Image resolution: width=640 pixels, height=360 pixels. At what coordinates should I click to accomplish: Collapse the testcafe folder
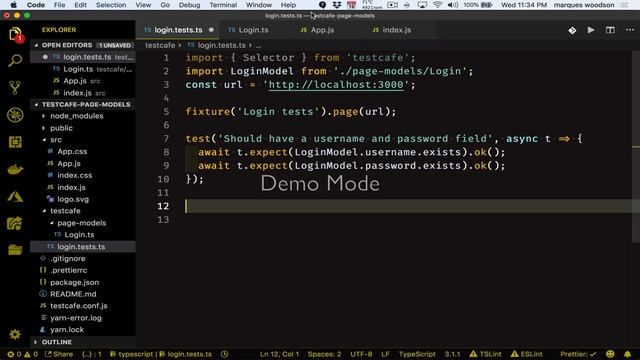click(65, 211)
